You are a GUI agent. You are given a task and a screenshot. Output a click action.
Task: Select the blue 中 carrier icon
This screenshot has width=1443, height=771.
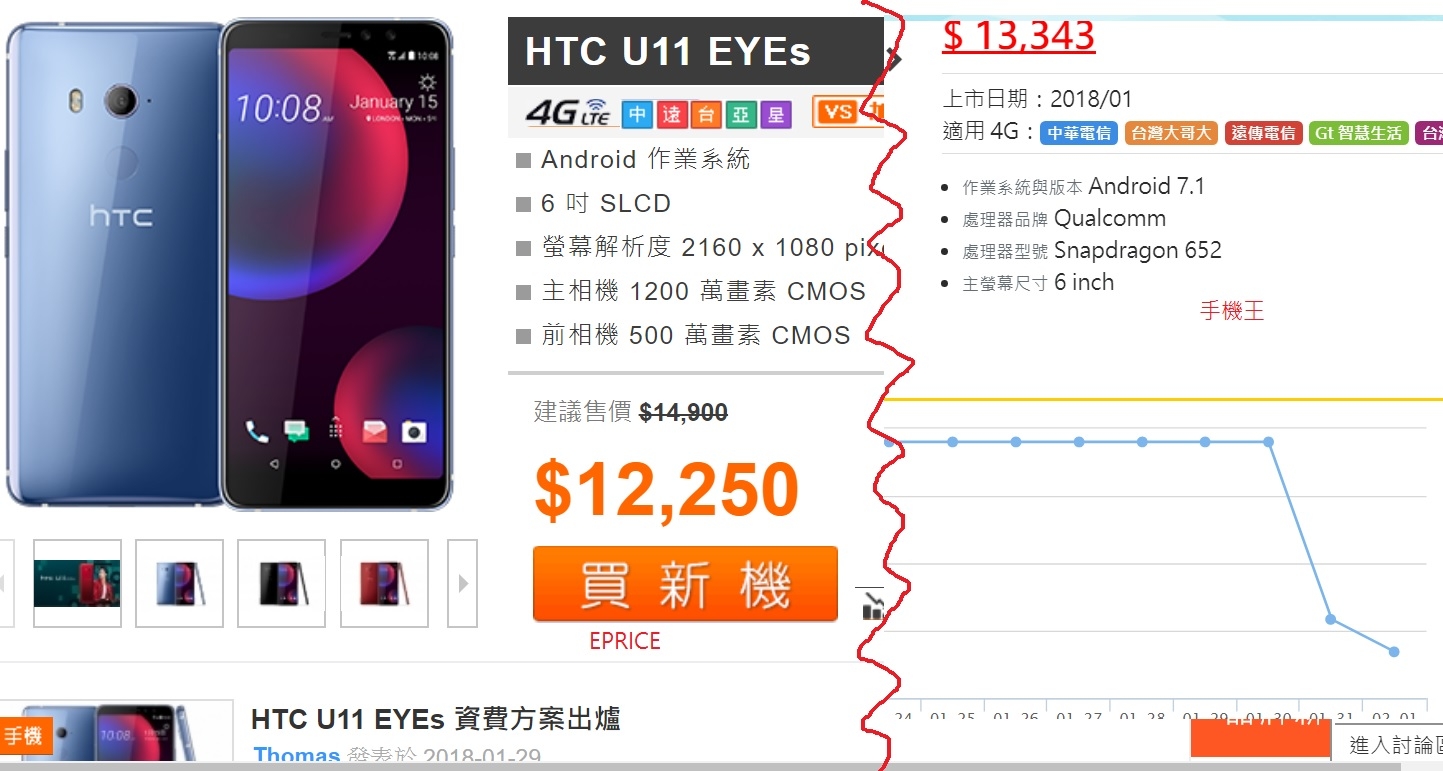point(637,114)
